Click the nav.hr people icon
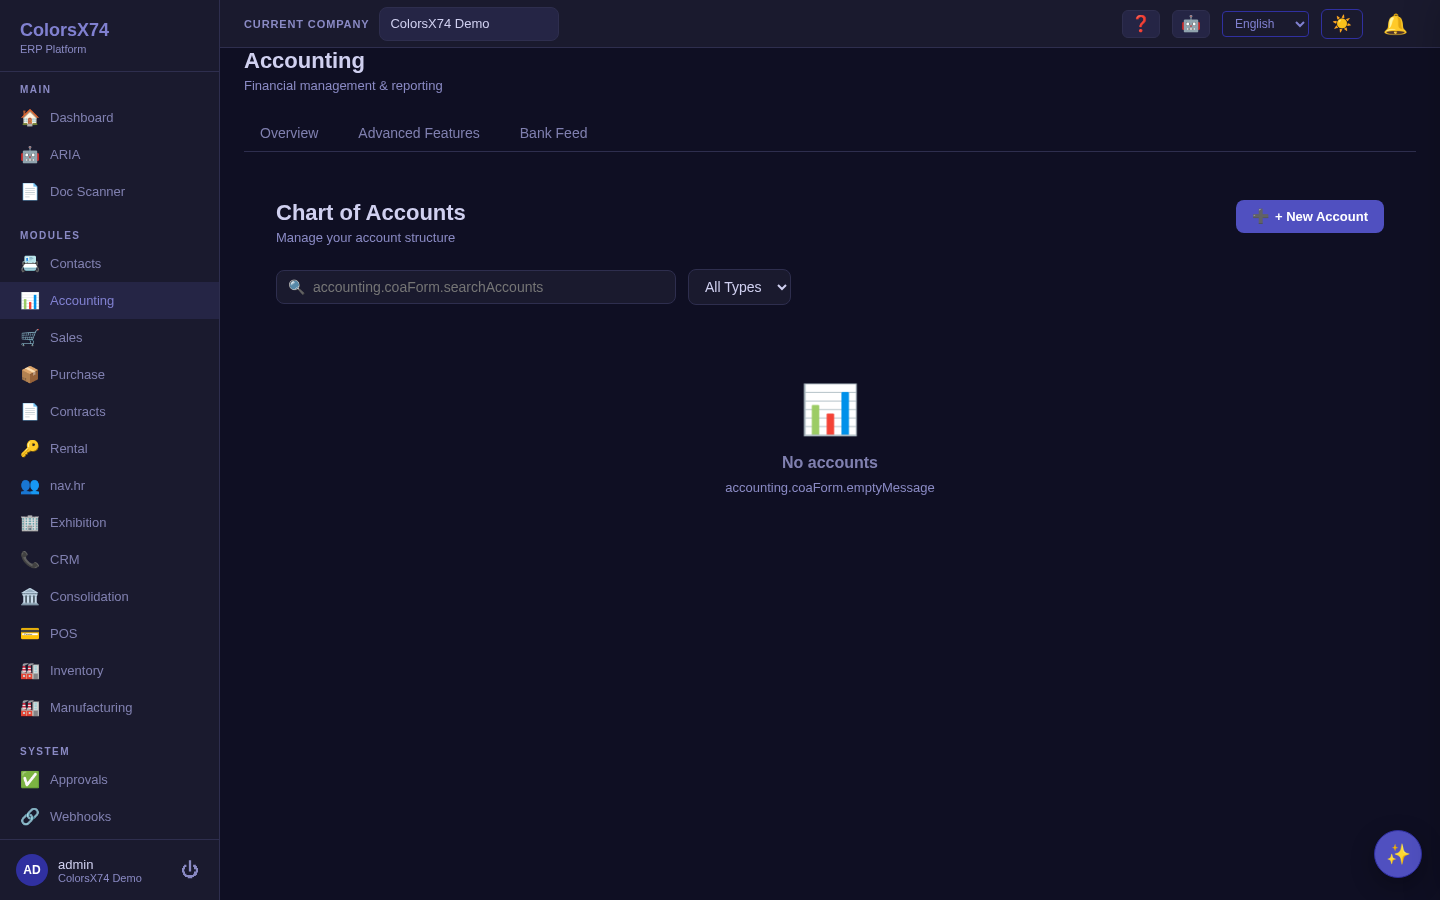The image size is (1440, 900). point(30,486)
